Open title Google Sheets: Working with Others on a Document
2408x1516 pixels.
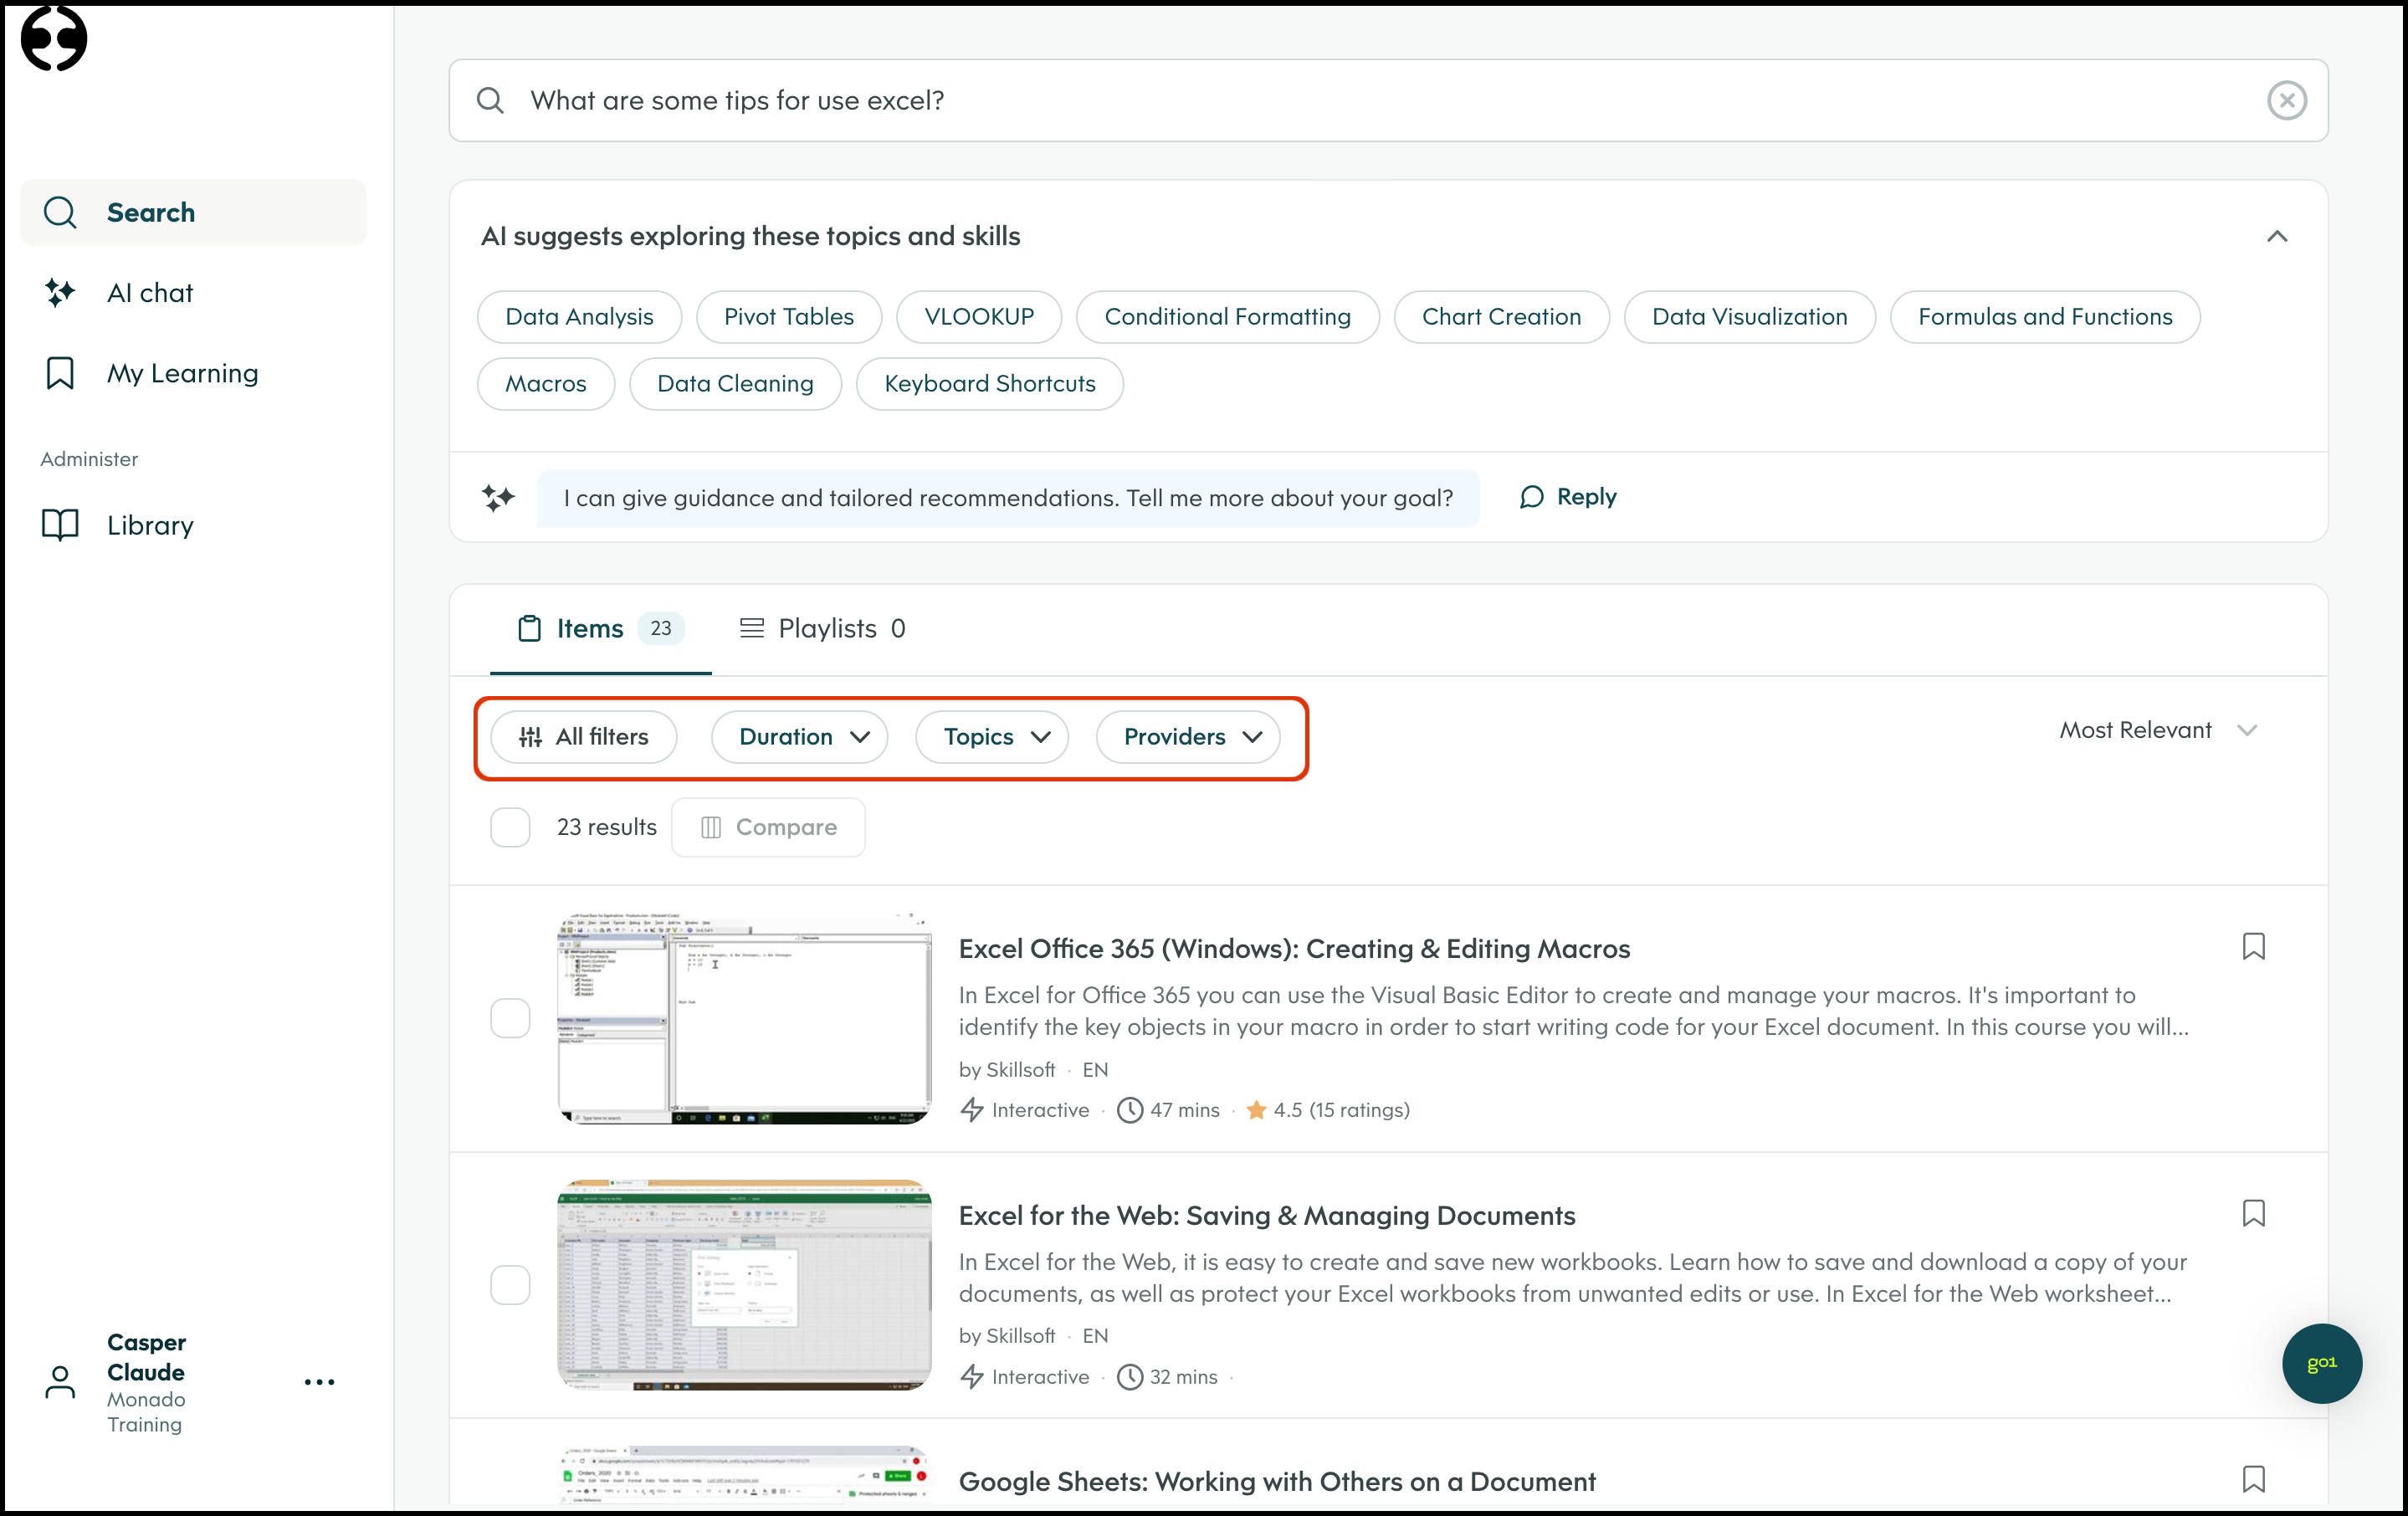[1277, 1481]
